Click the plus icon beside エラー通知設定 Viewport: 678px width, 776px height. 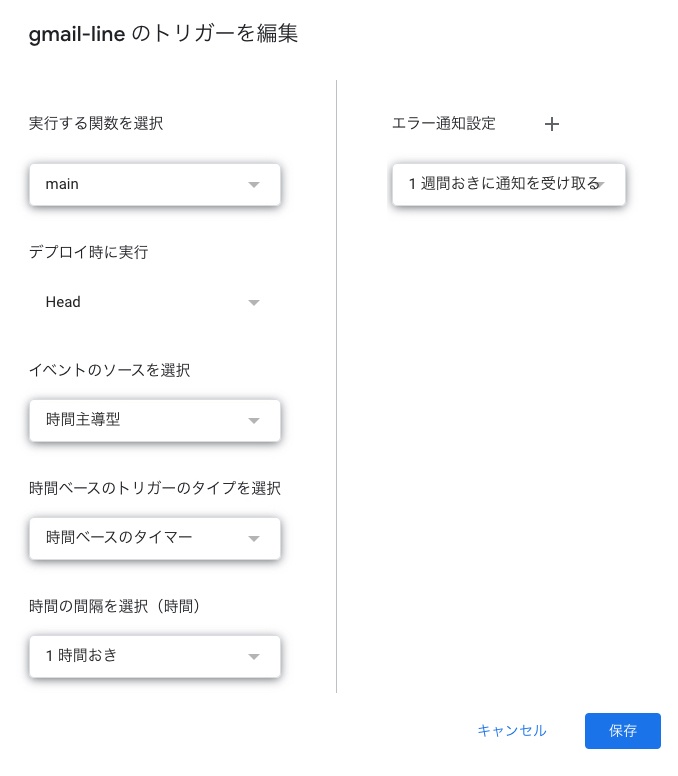pos(552,124)
